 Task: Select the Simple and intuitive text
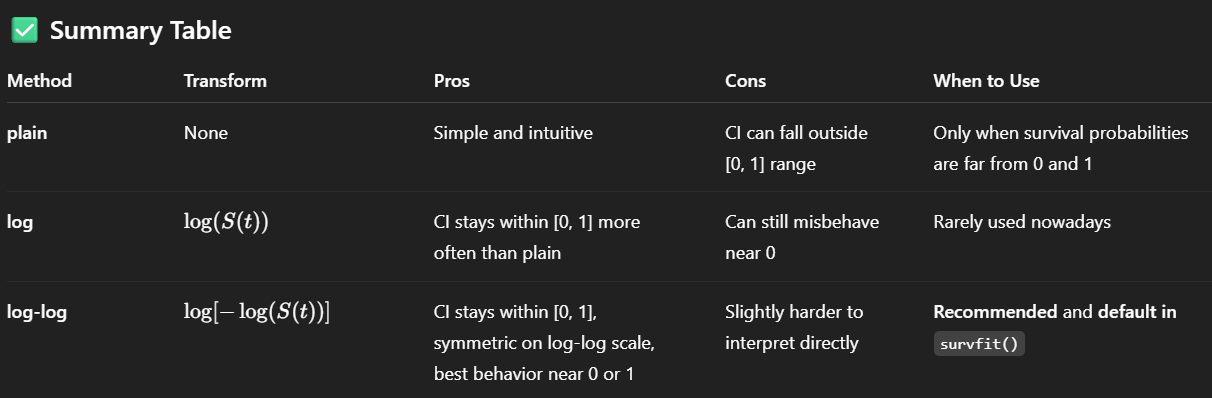click(x=513, y=133)
